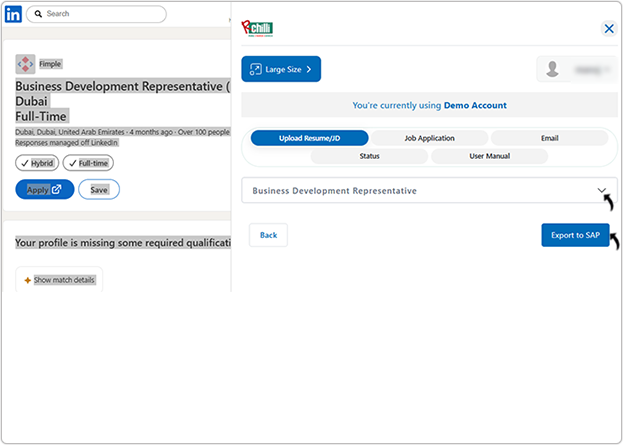The width and height of the screenshot is (623, 445).
Task: Select the Status tab
Action: click(369, 156)
